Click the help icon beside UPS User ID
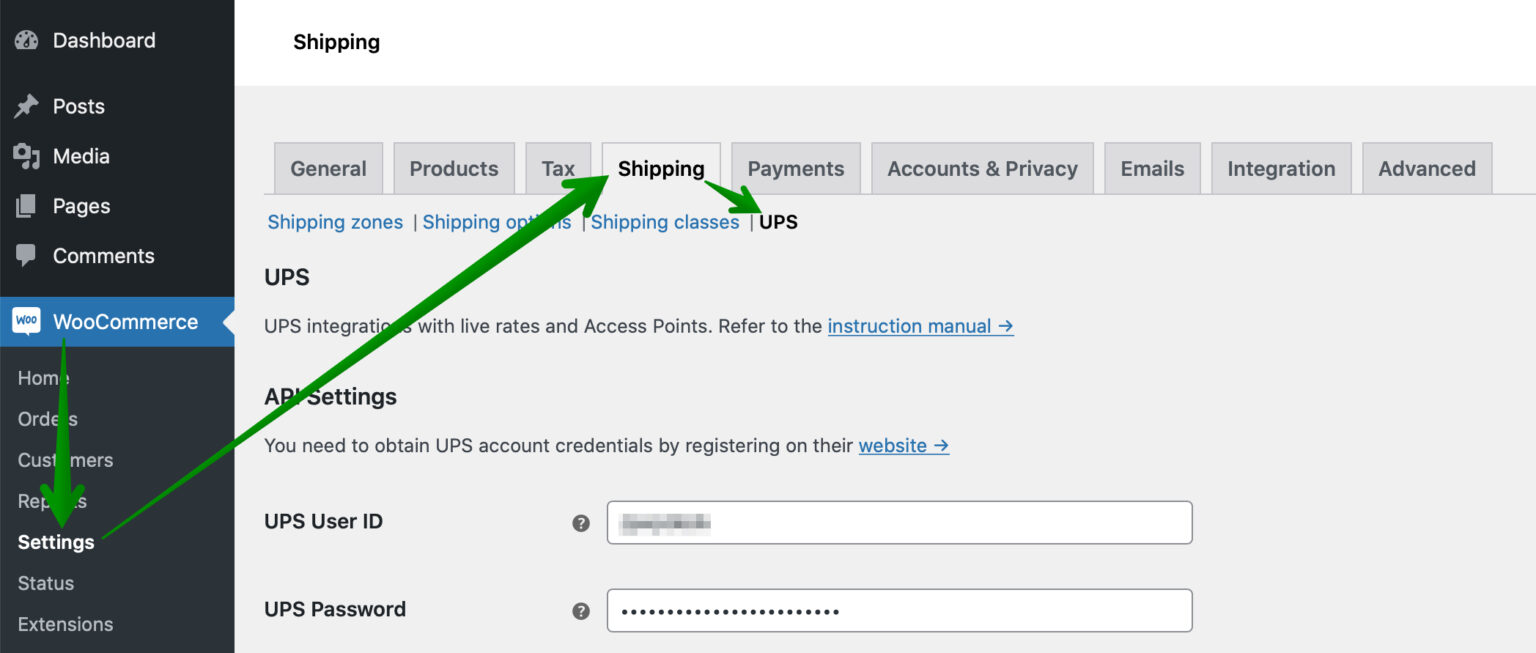1536x653 pixels. (580, 522)
